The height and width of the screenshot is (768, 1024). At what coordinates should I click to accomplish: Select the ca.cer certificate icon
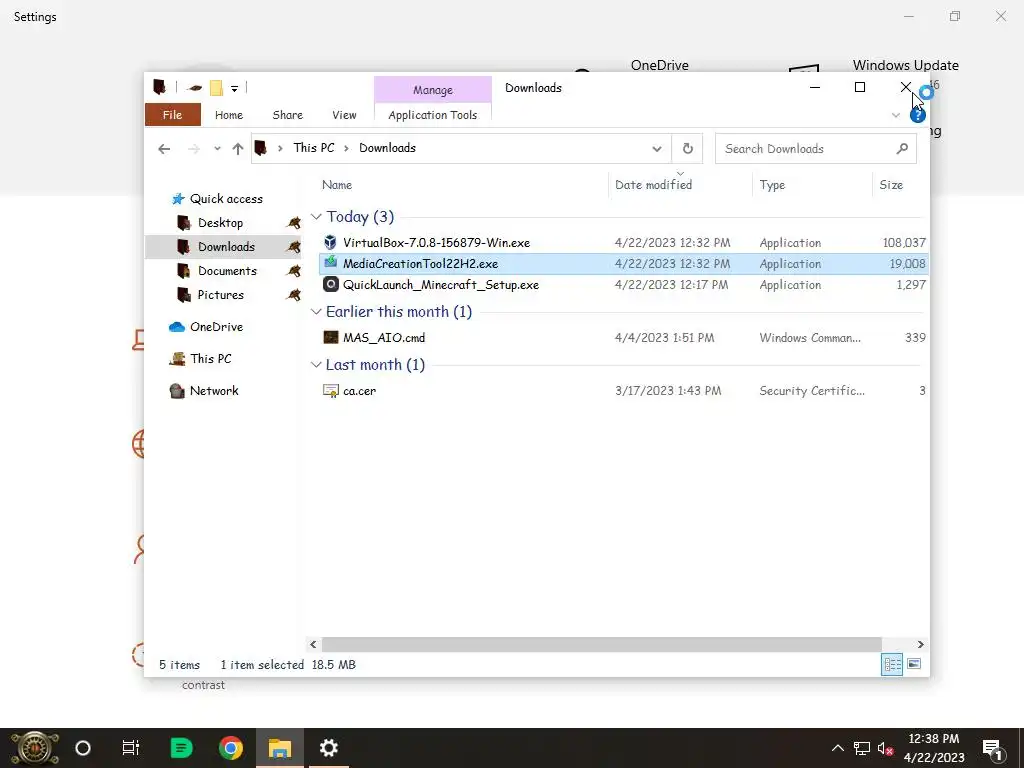pyautogui.click(x=330, y=391)
